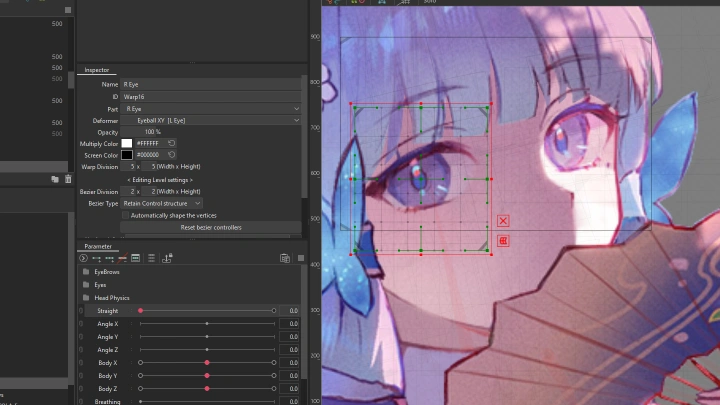Click the Warp Division height field
Viewport: 720px width, 405px height.
pos(148,167)
